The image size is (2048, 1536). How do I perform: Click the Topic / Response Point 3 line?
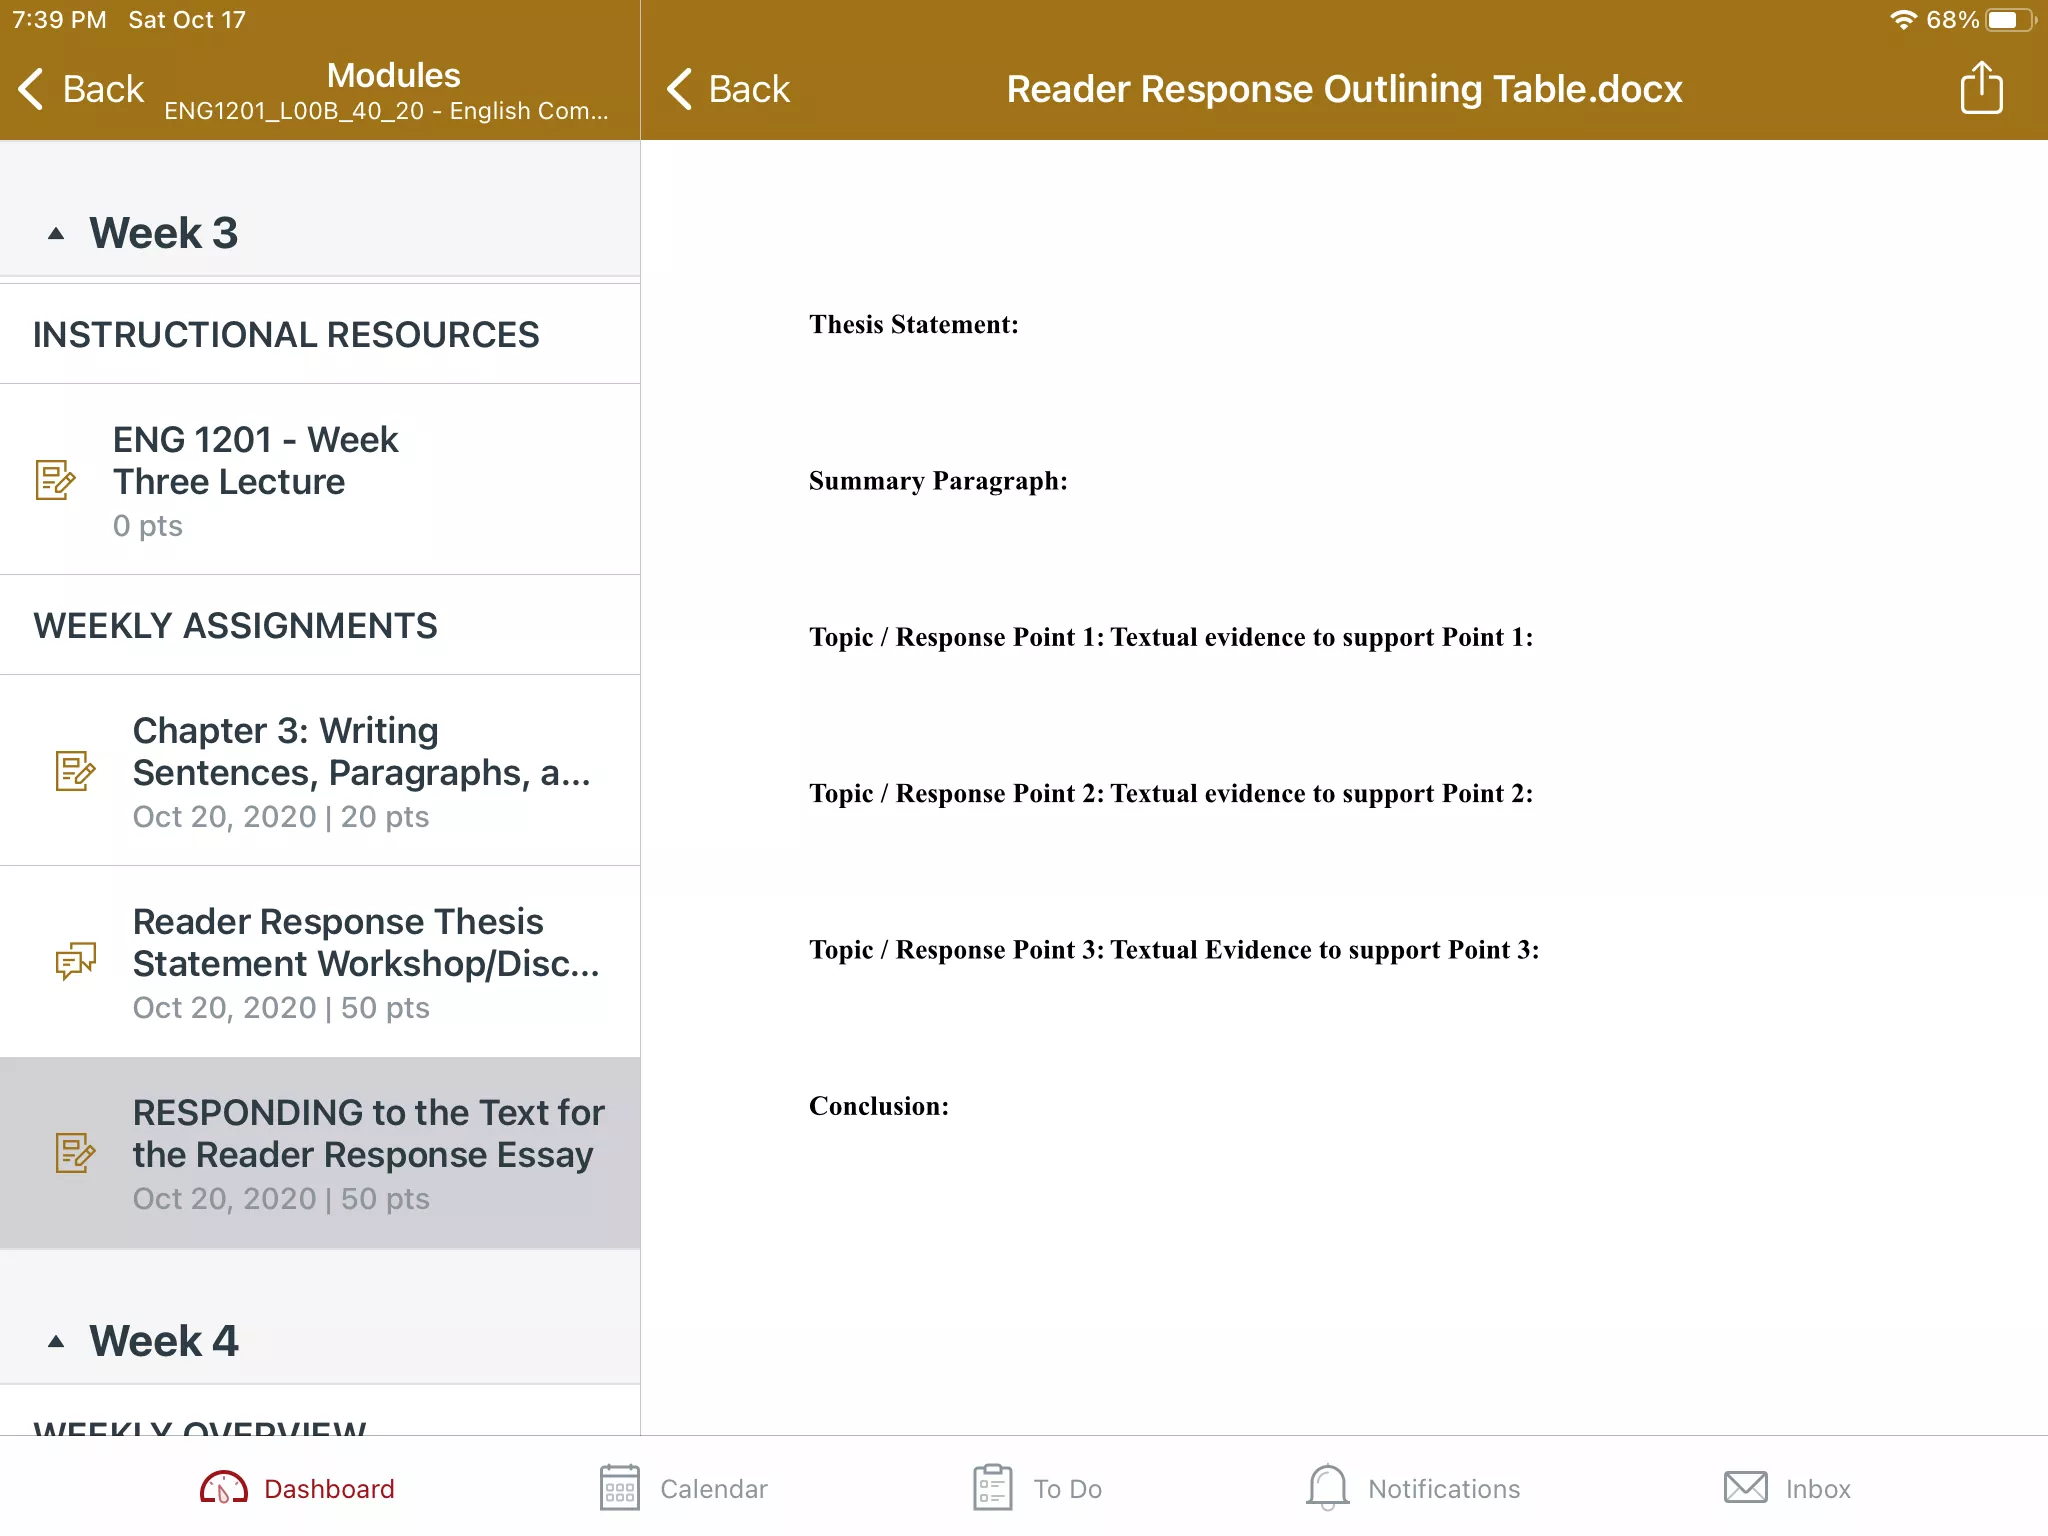click(x=1174, y=950)
